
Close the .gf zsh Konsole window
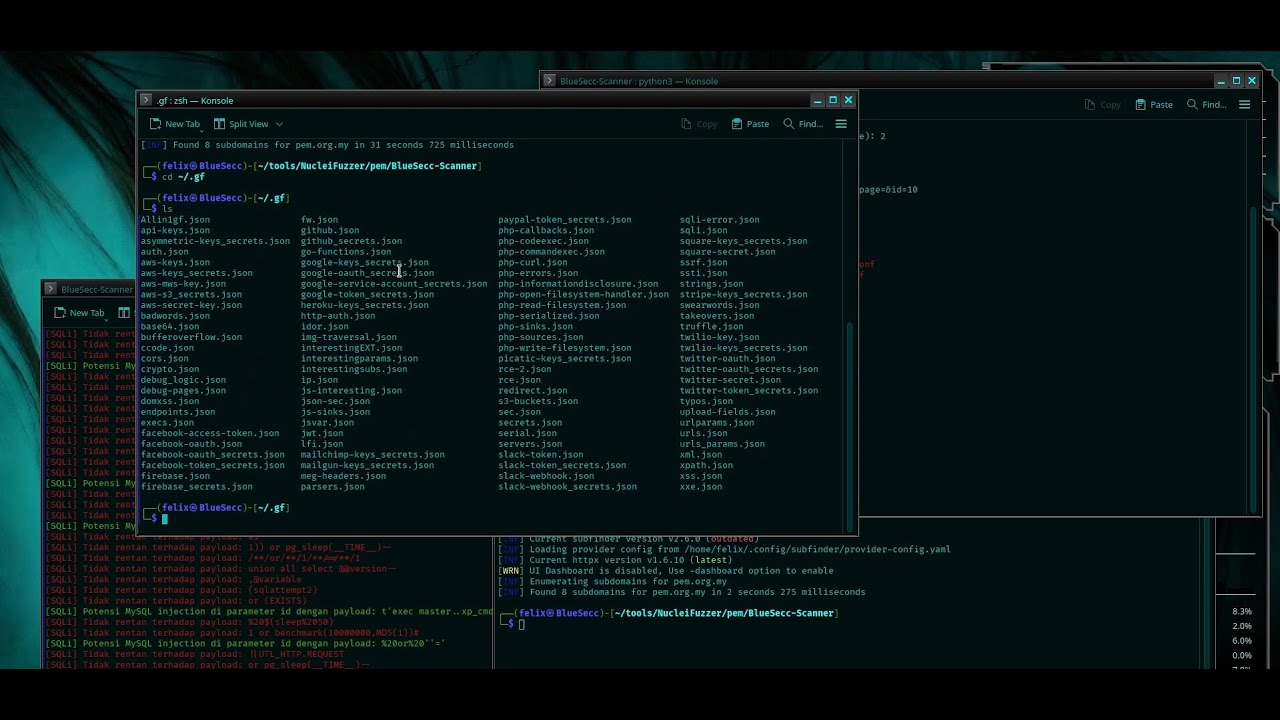(848, 100)
